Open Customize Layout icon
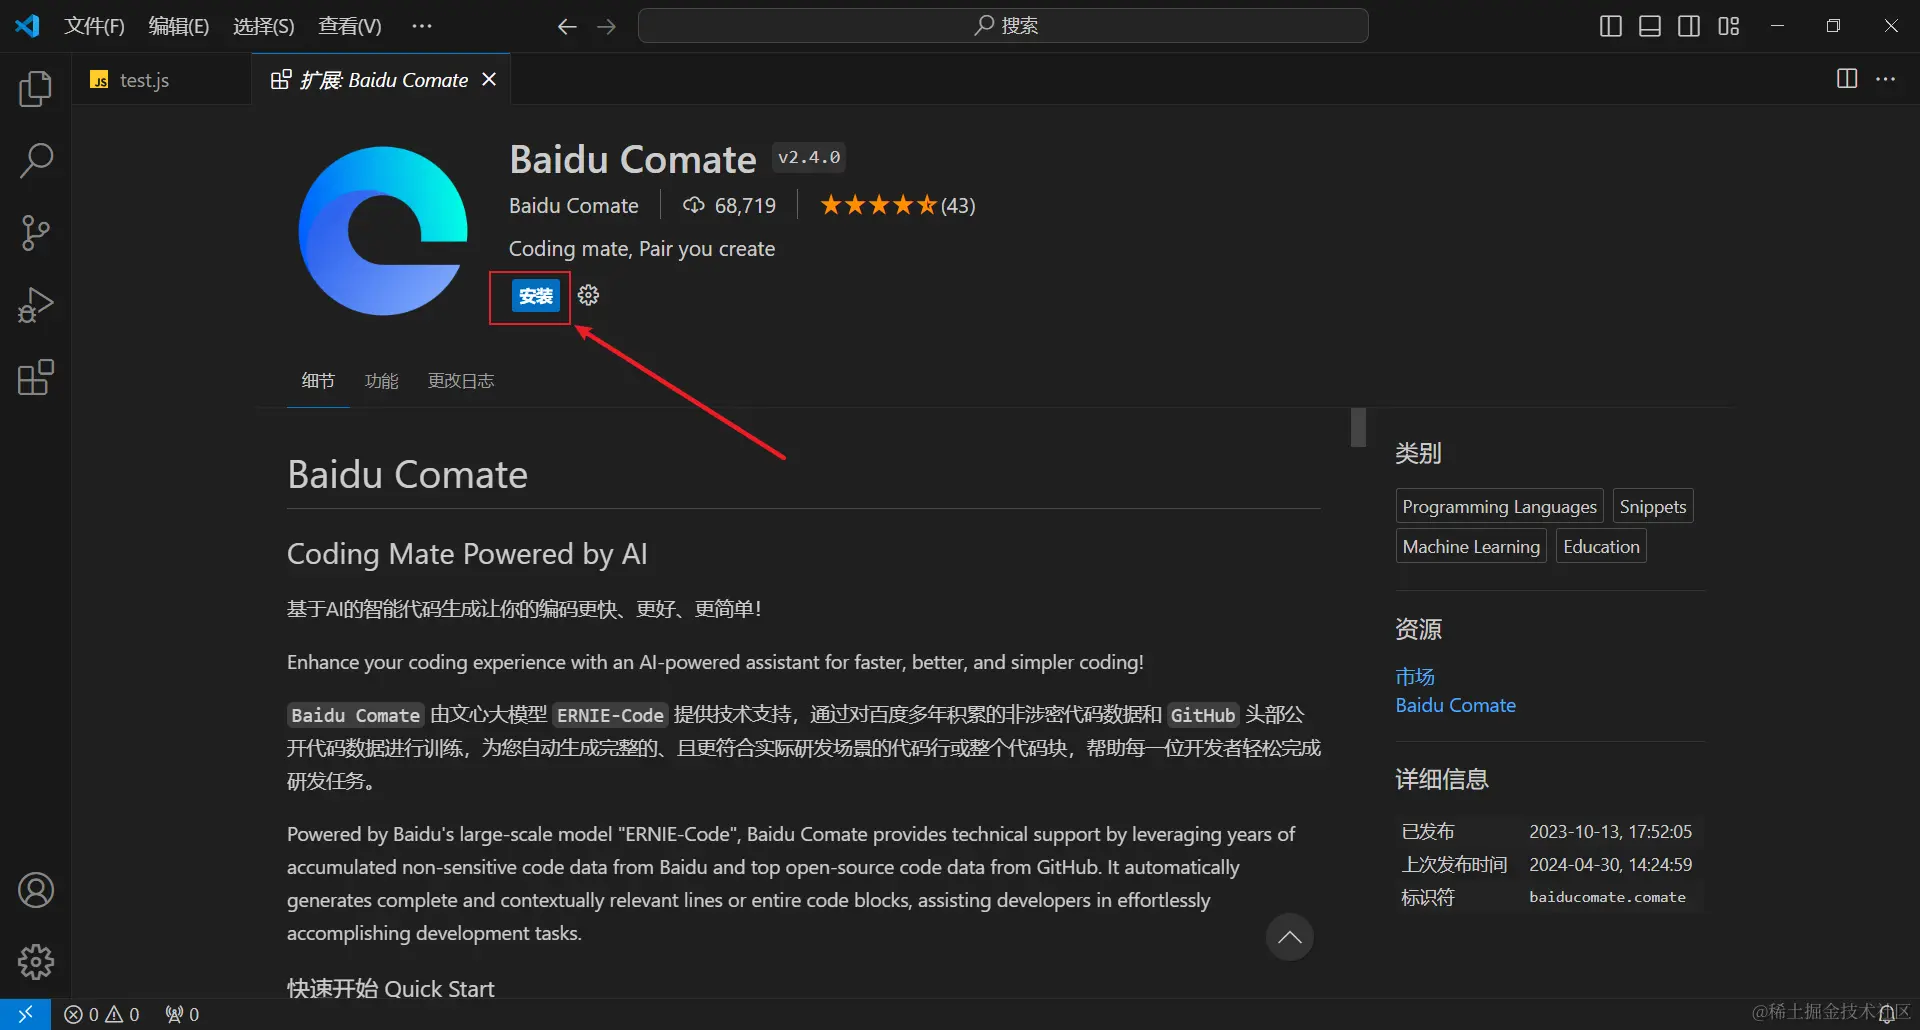This screenshot has height=1030, width=1920. (x=1729, y=26)
